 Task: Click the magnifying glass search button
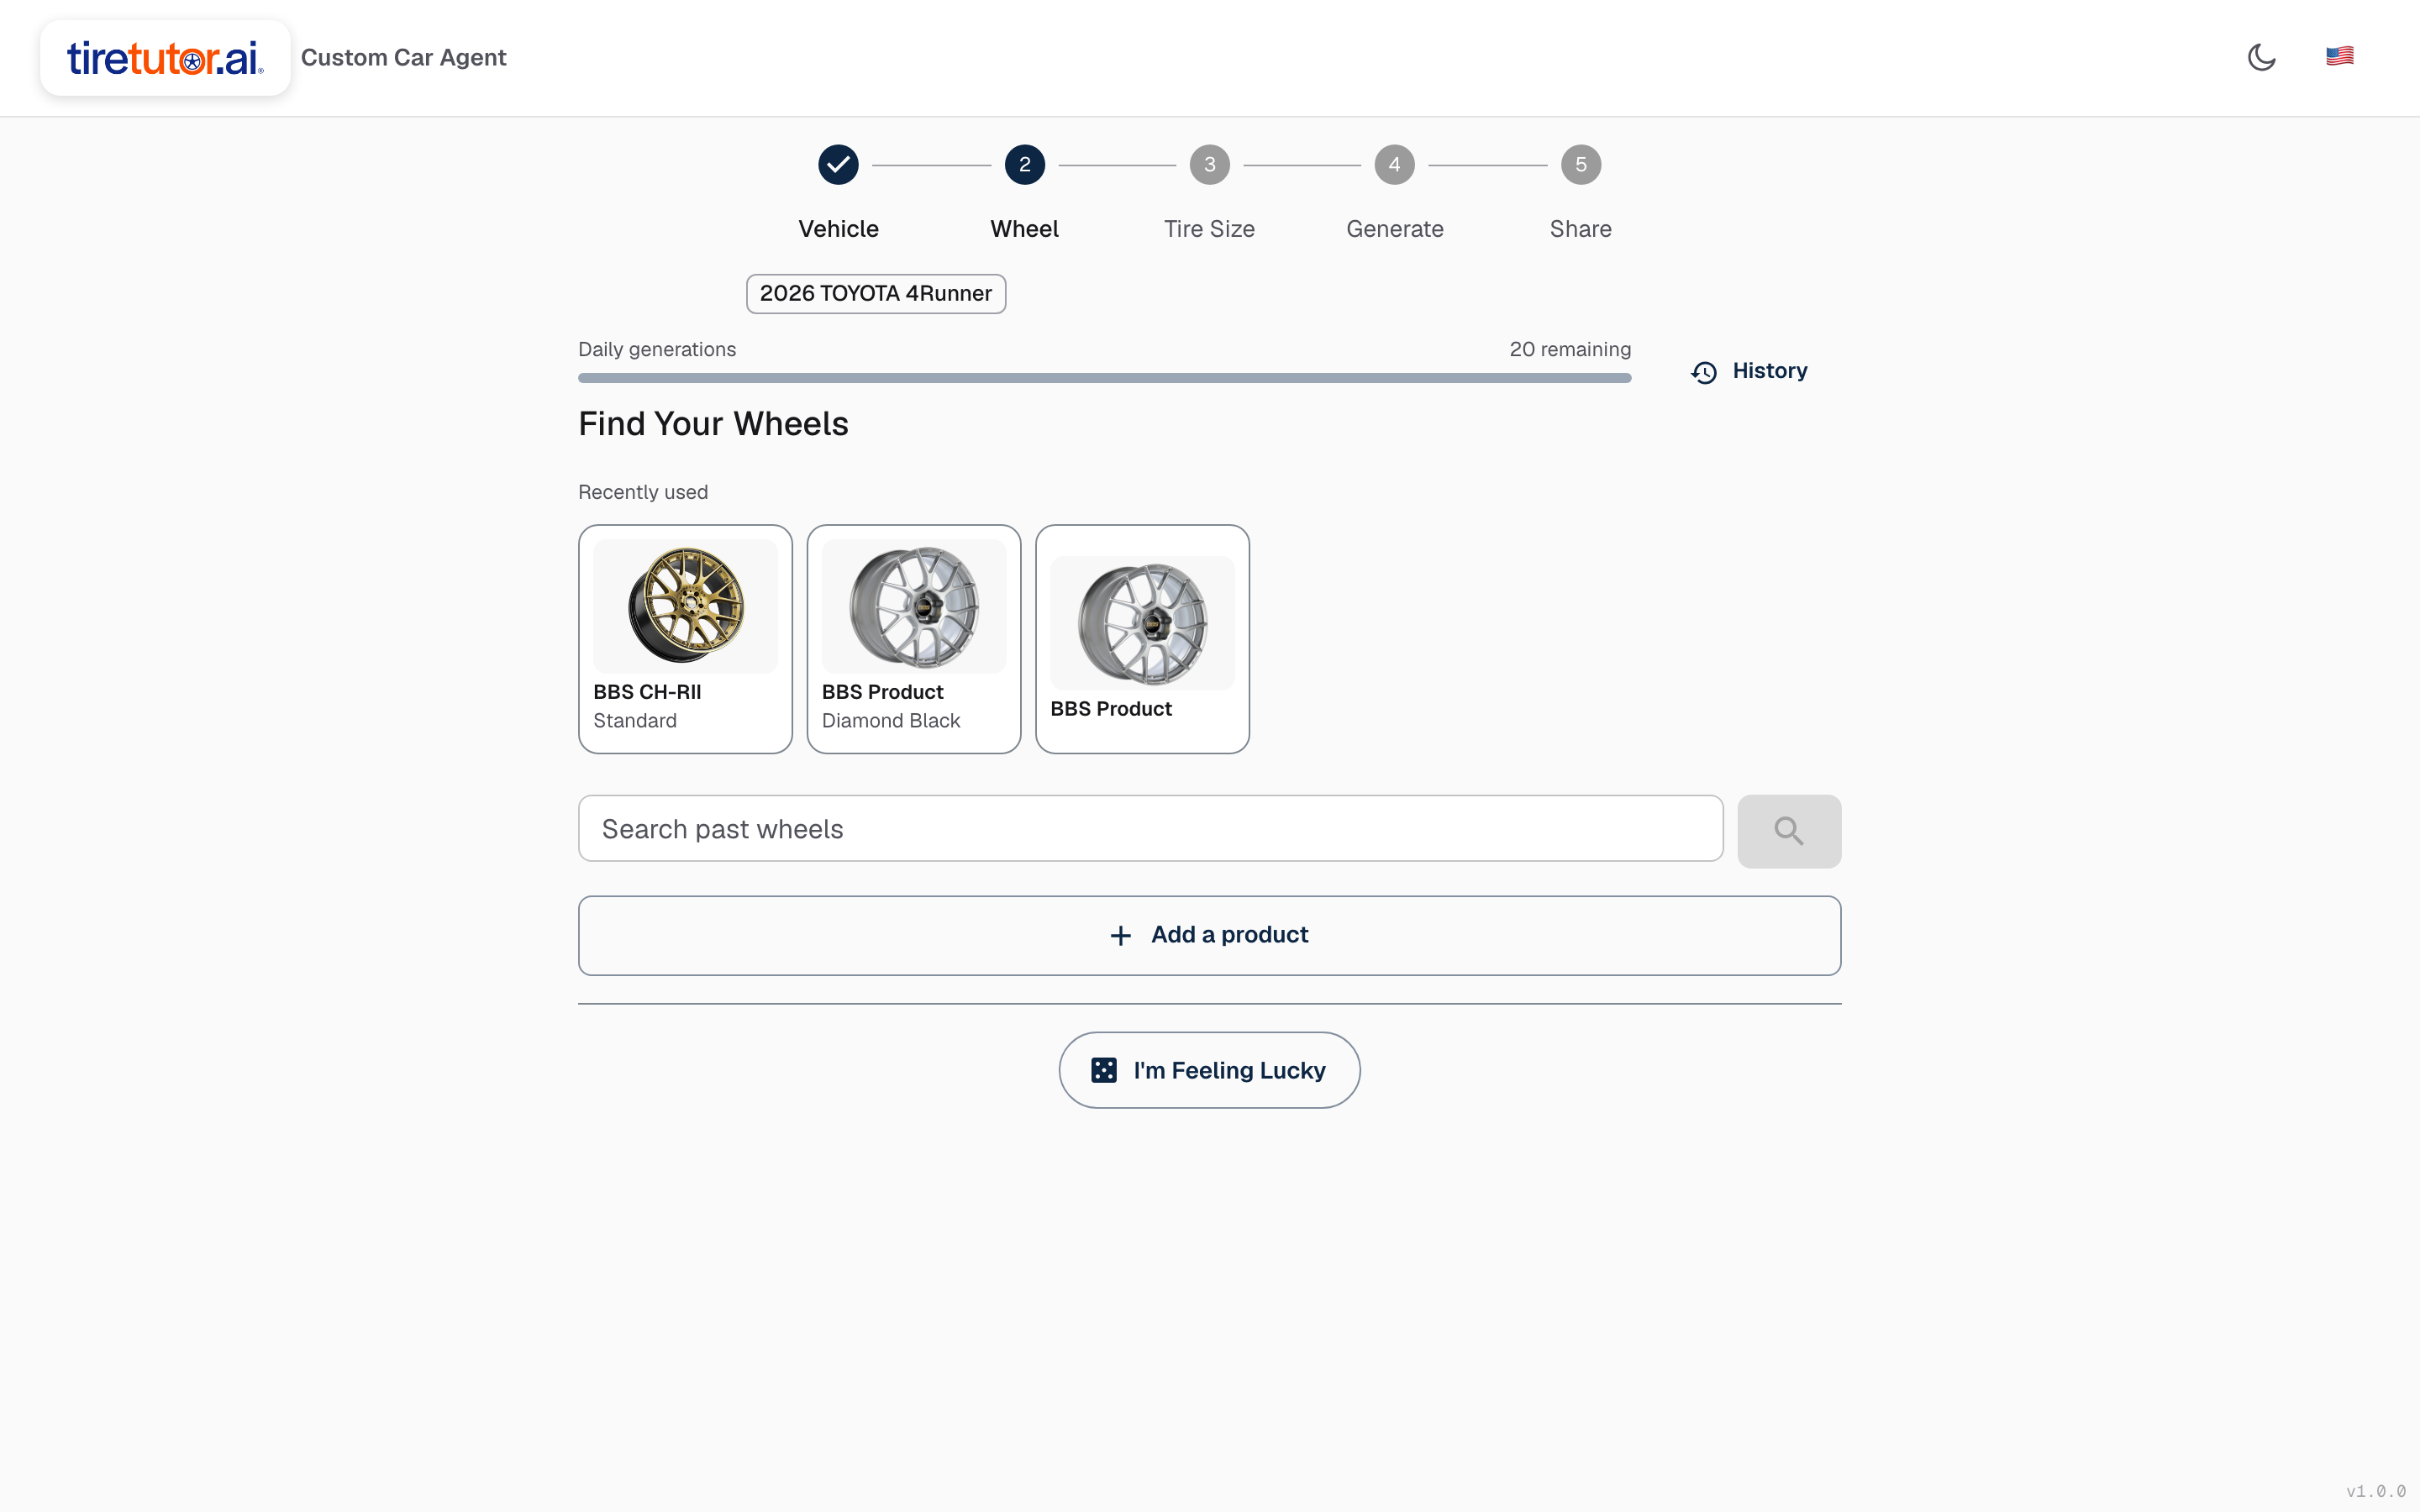coord(1789,831)
